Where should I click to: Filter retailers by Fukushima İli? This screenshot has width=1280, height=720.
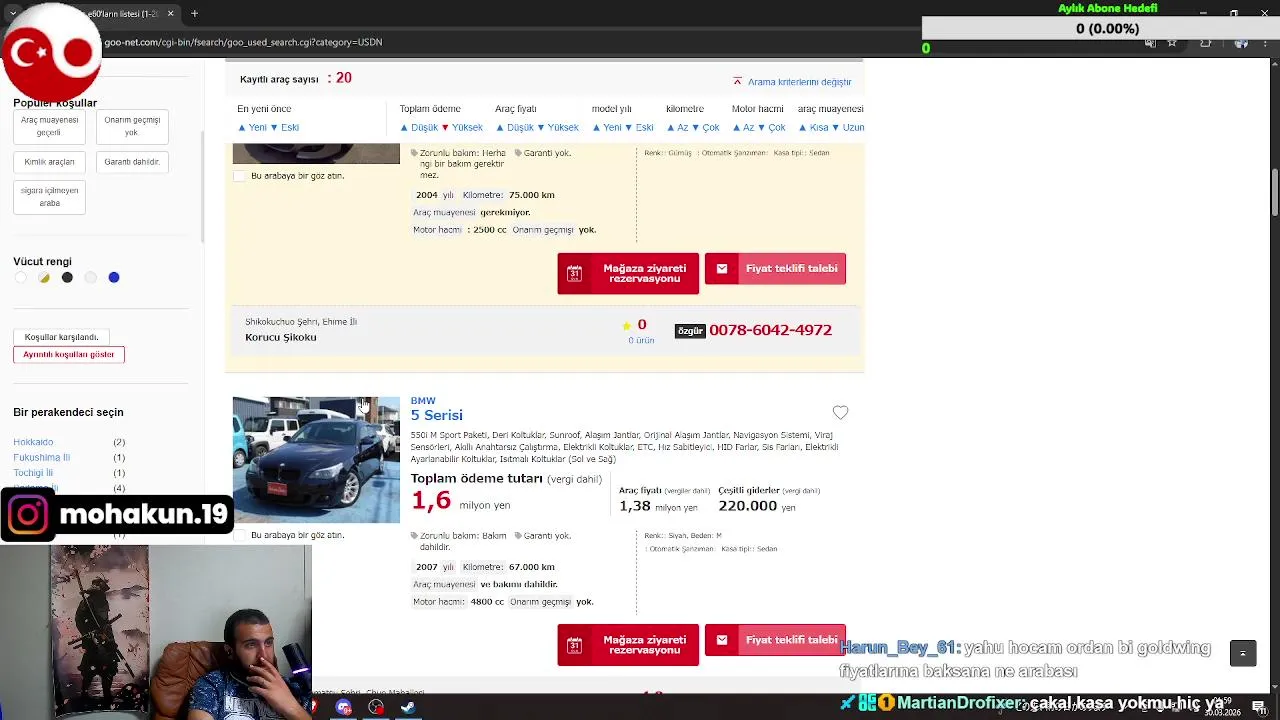coord(41,458)
